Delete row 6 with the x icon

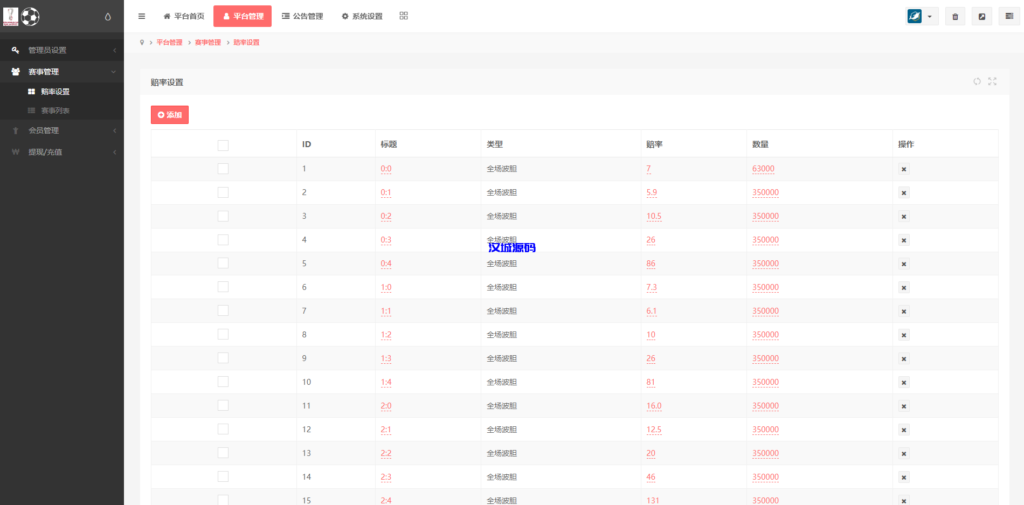click(904, 287)
